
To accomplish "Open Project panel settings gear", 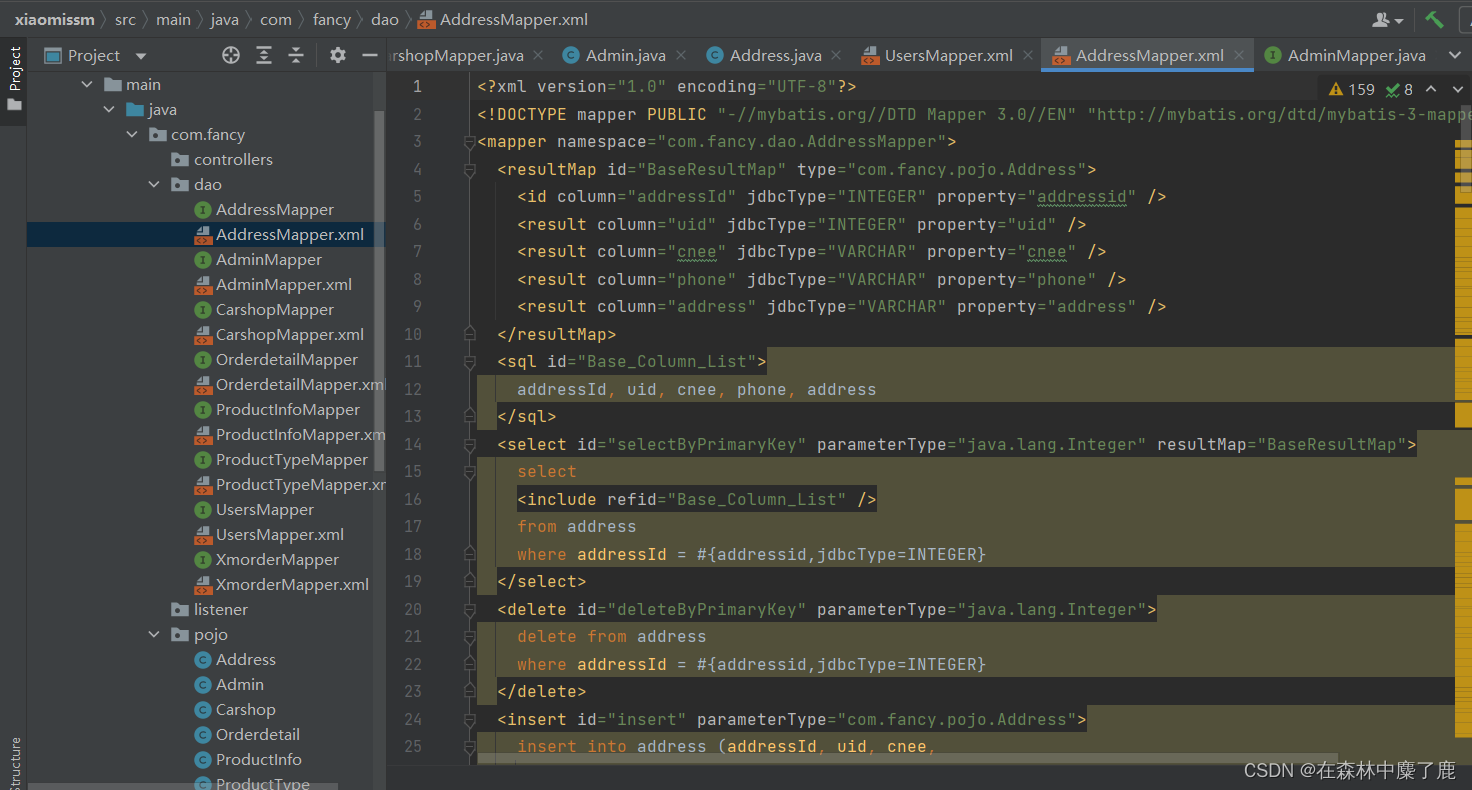I will point(338,56).
